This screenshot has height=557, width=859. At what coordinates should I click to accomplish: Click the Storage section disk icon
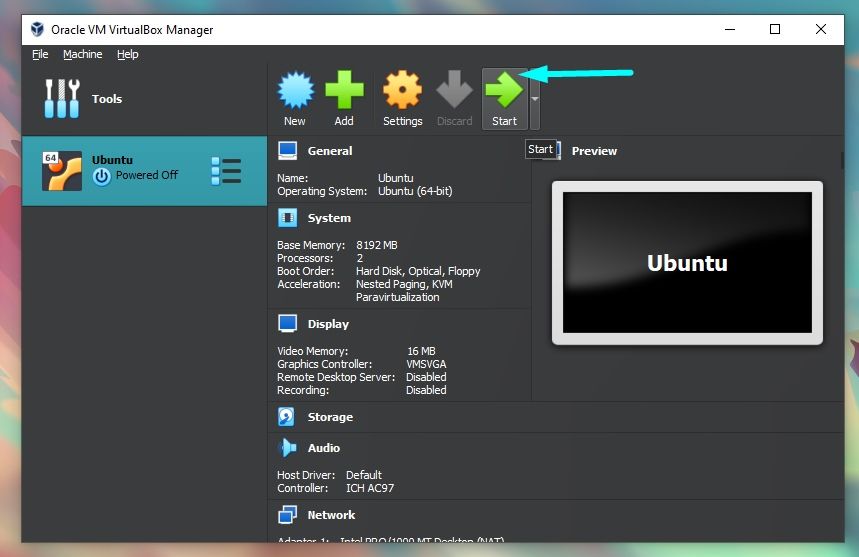pyautogui.click(x=287, y=417)
